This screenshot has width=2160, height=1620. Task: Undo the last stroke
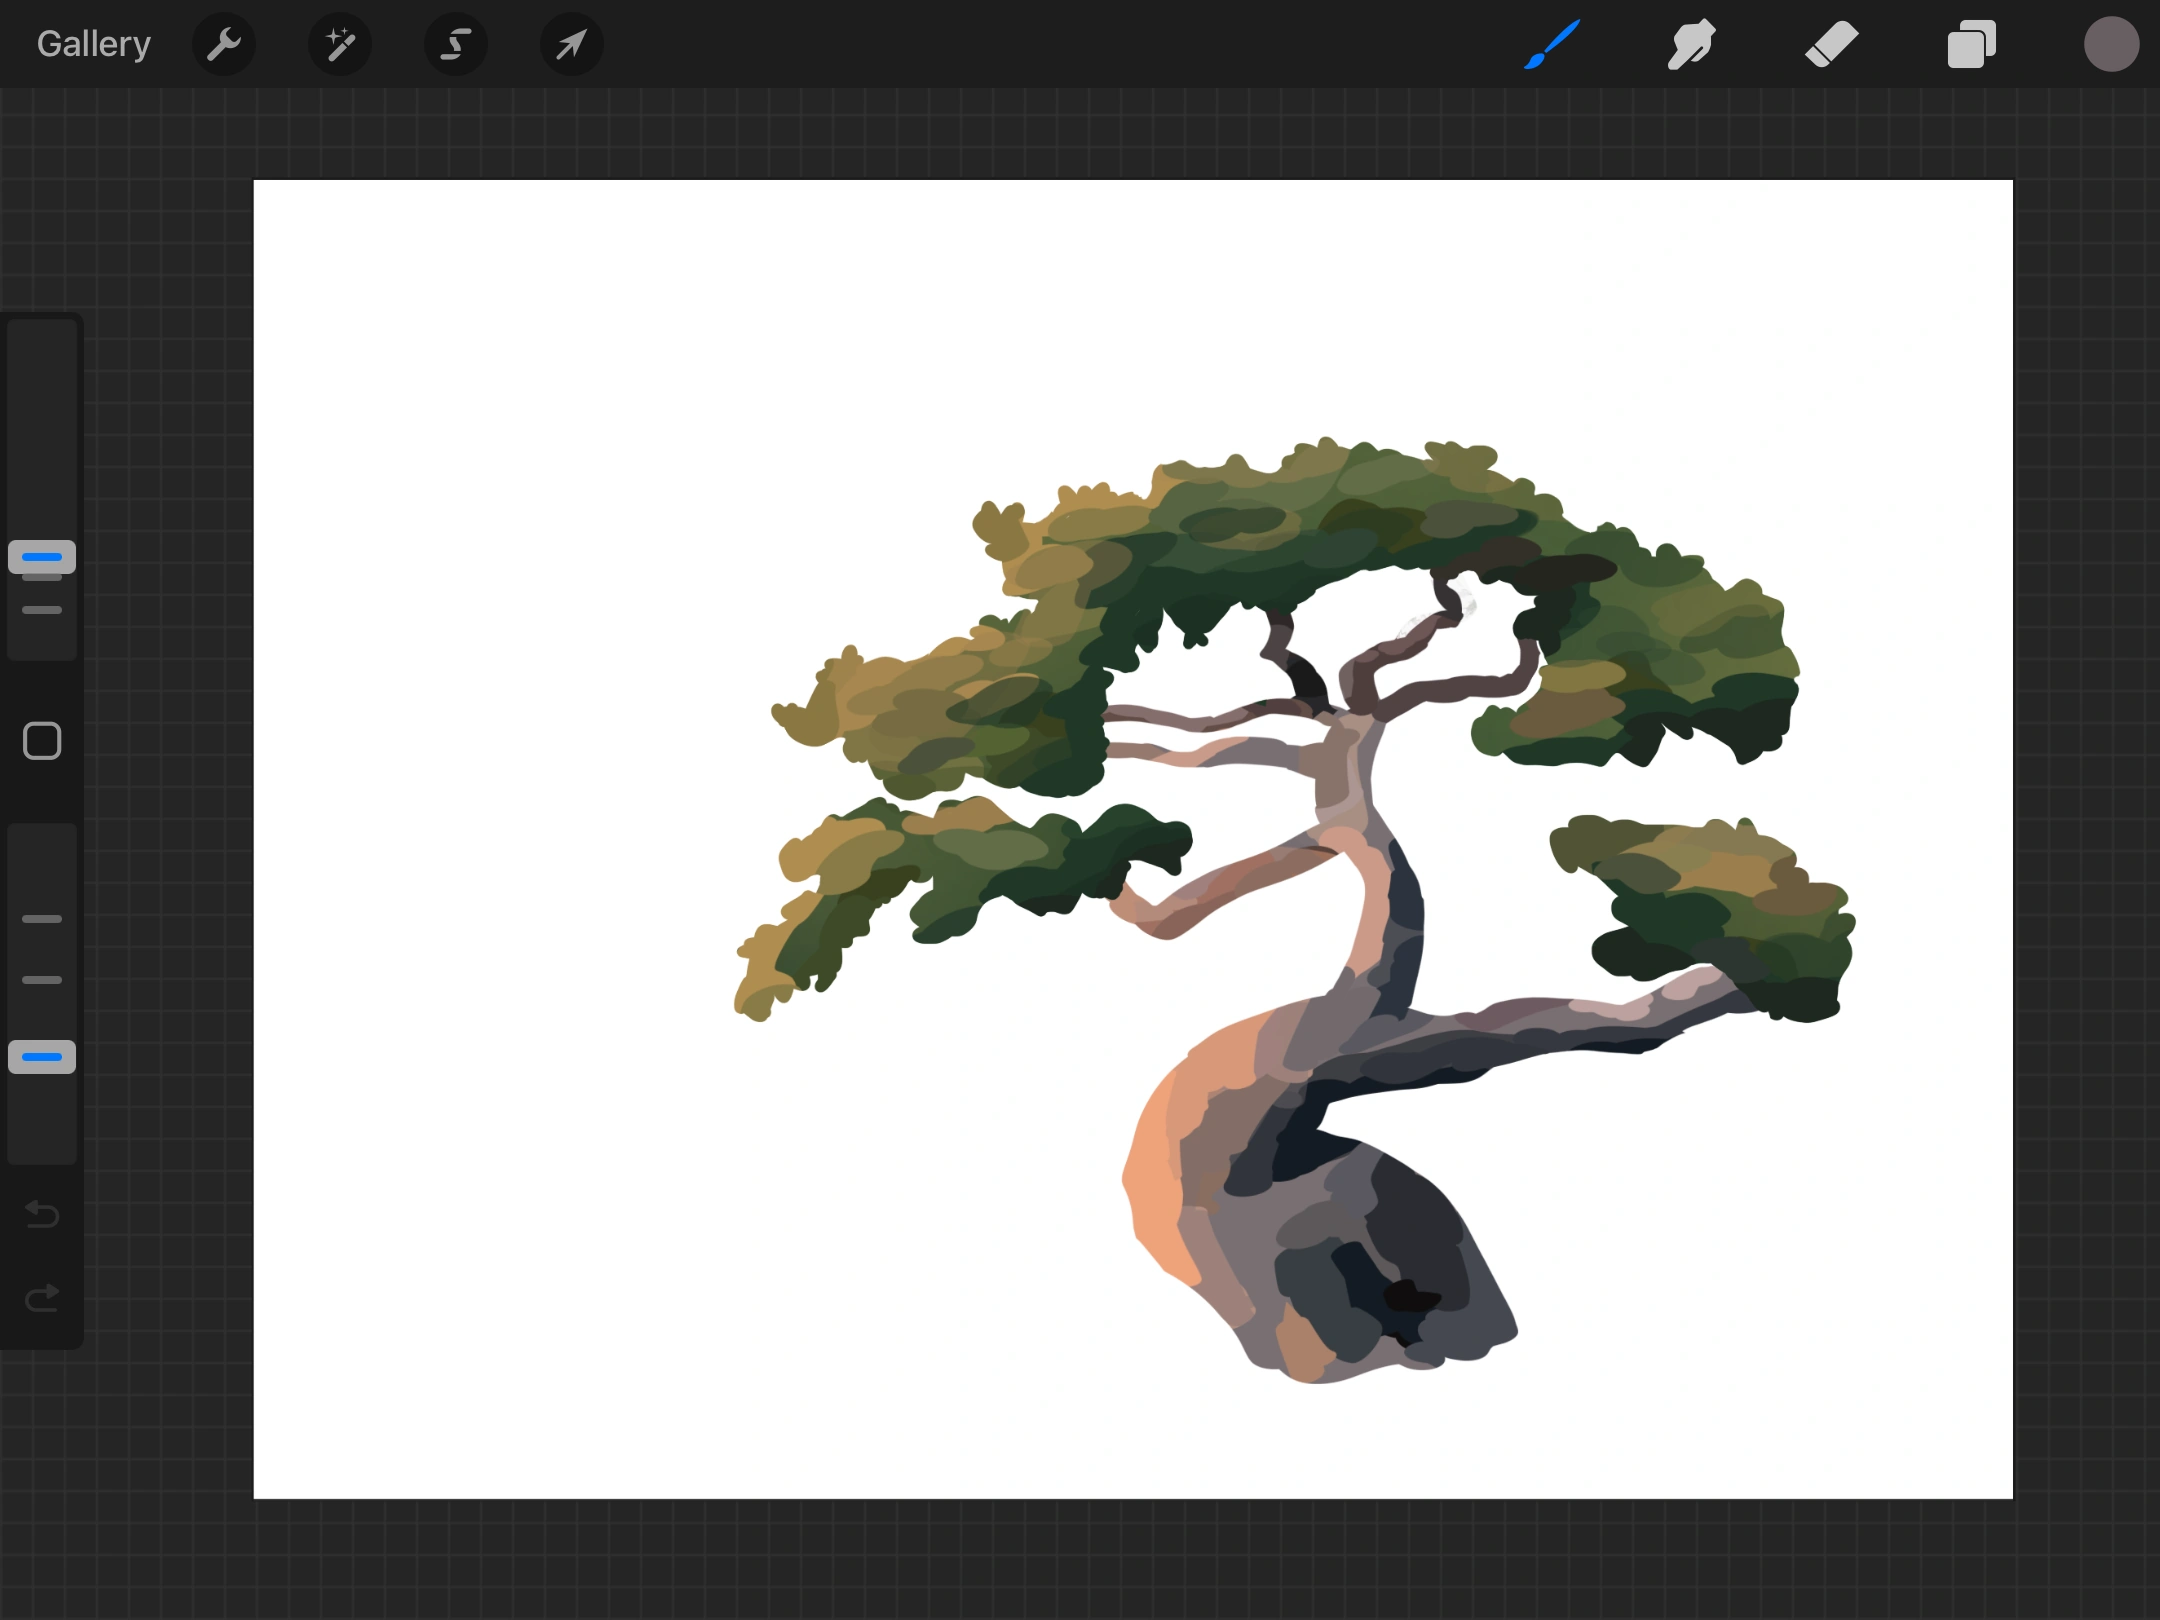pos(41,1215)
